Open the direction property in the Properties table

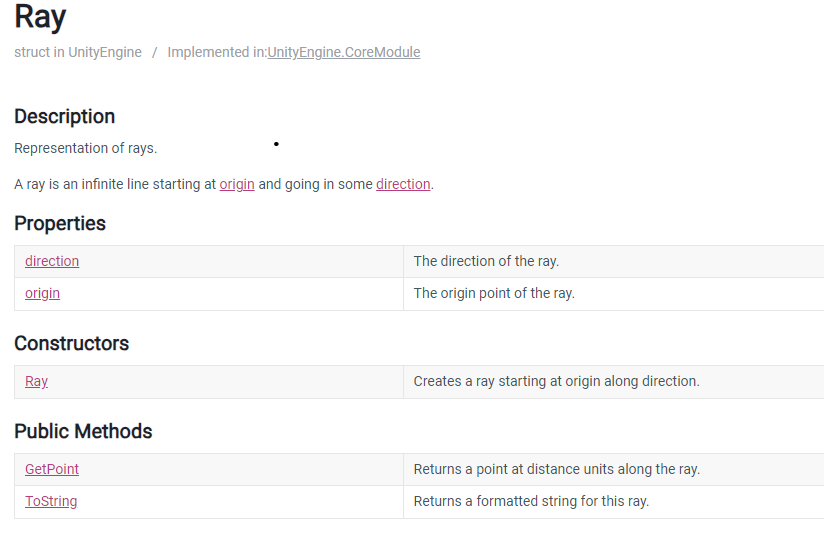(52, 261)
